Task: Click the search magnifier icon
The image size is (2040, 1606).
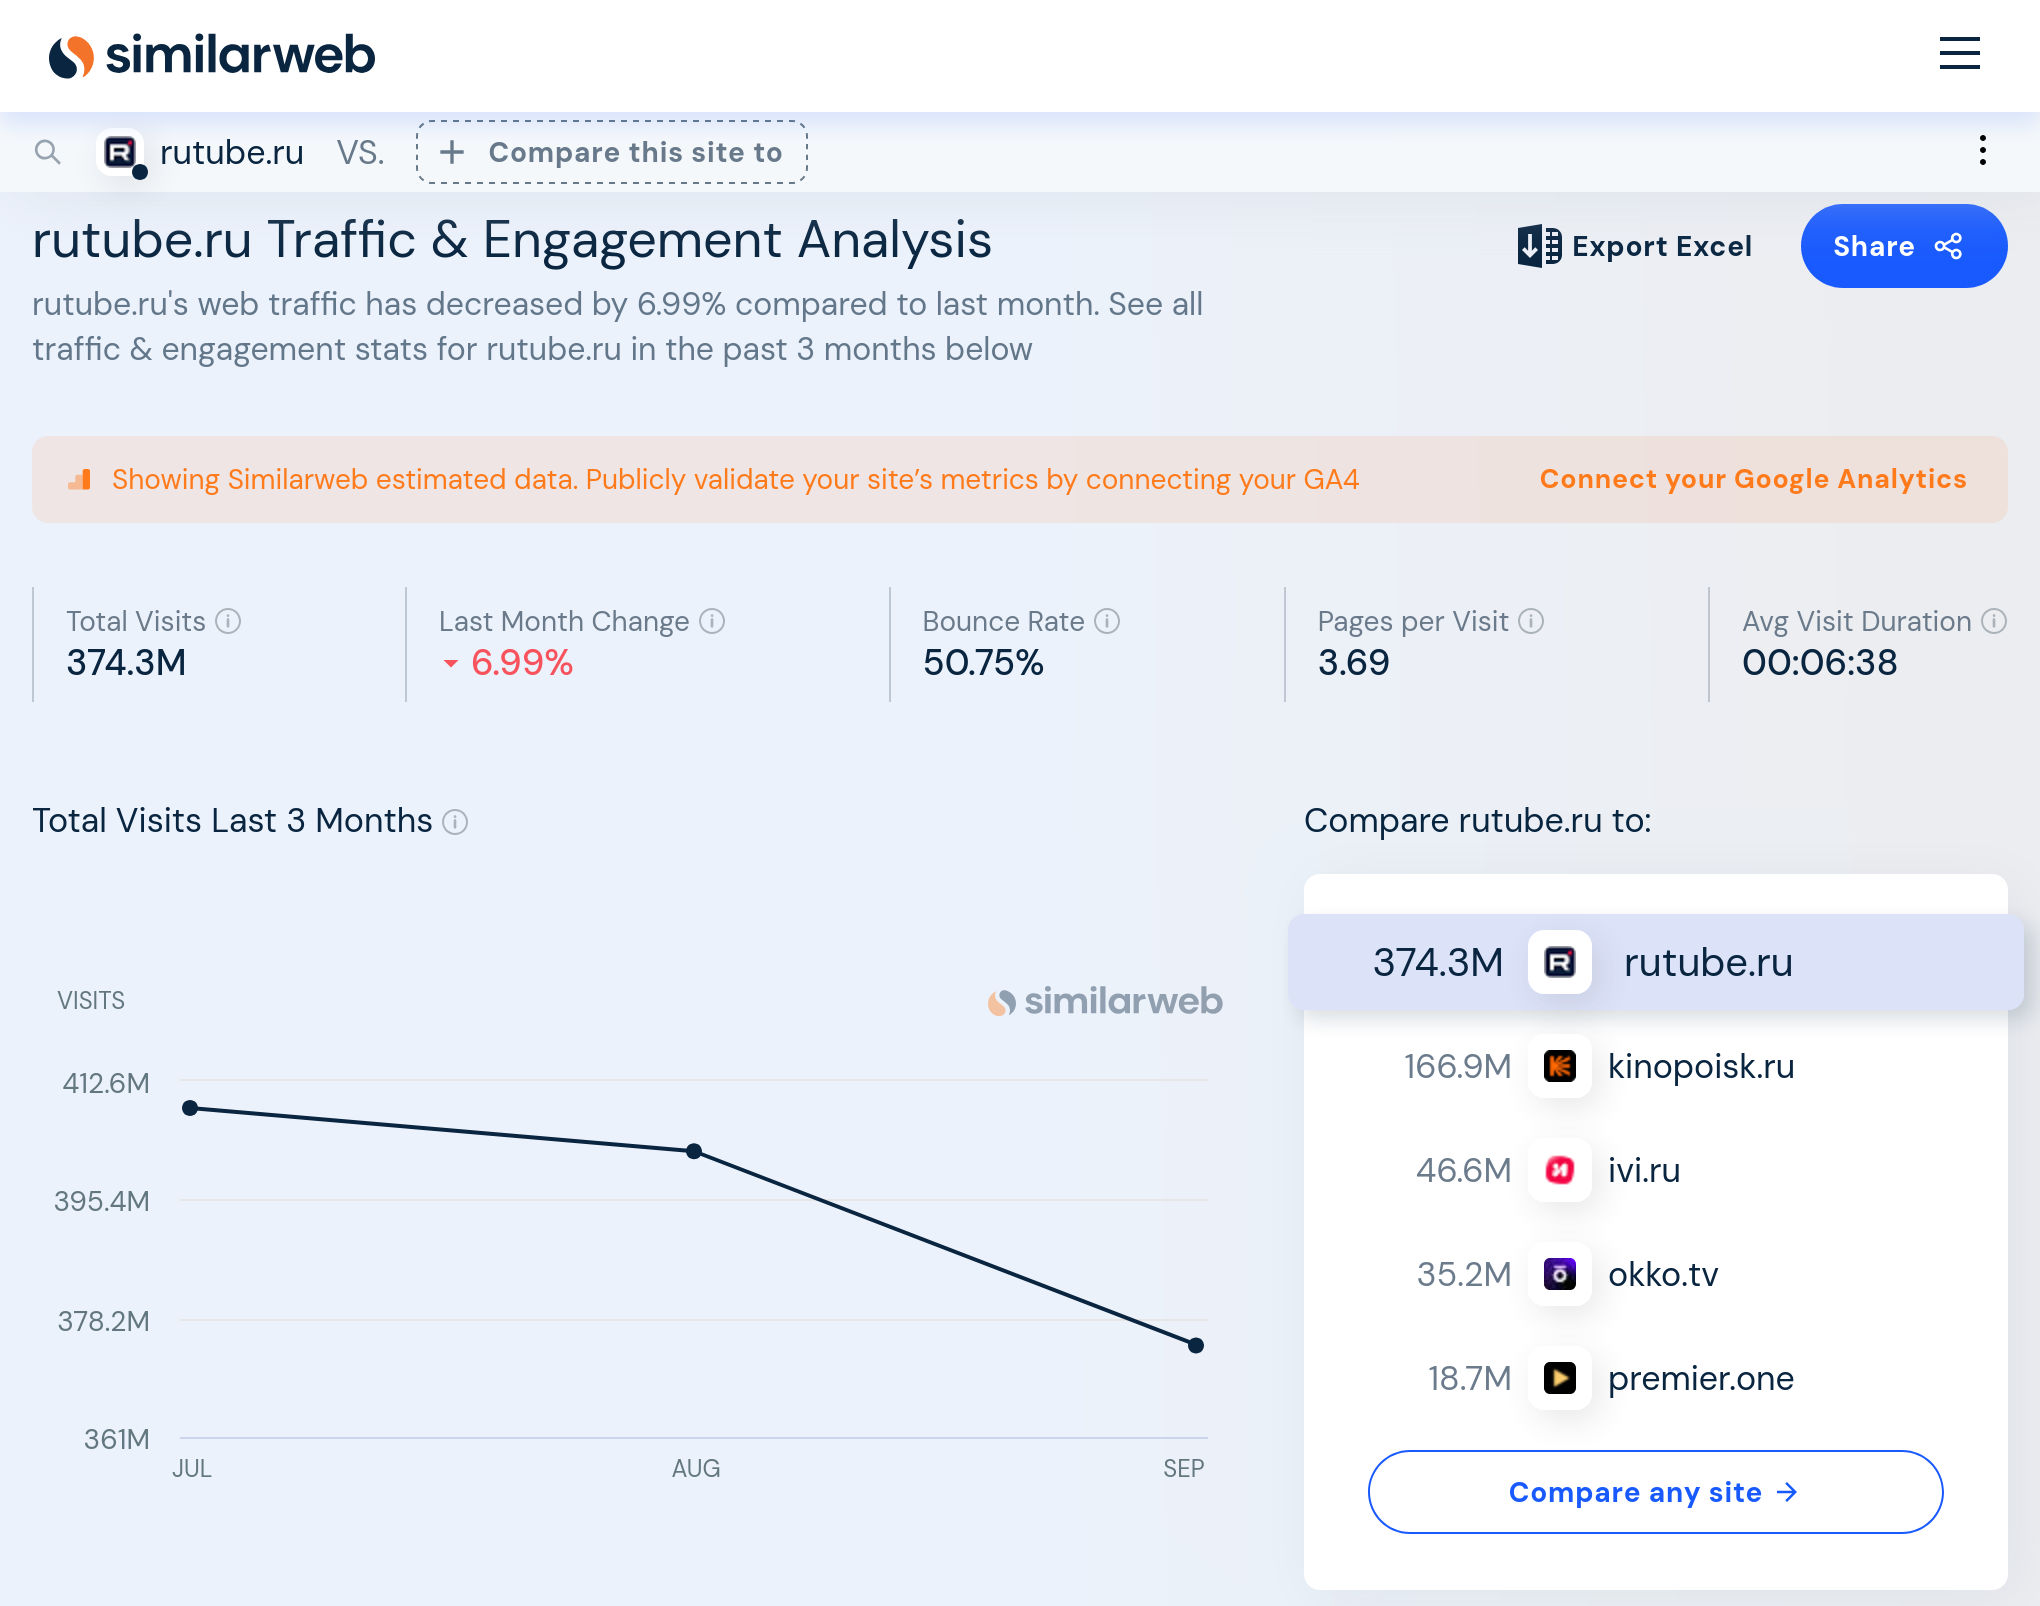Action: point(47,152)
